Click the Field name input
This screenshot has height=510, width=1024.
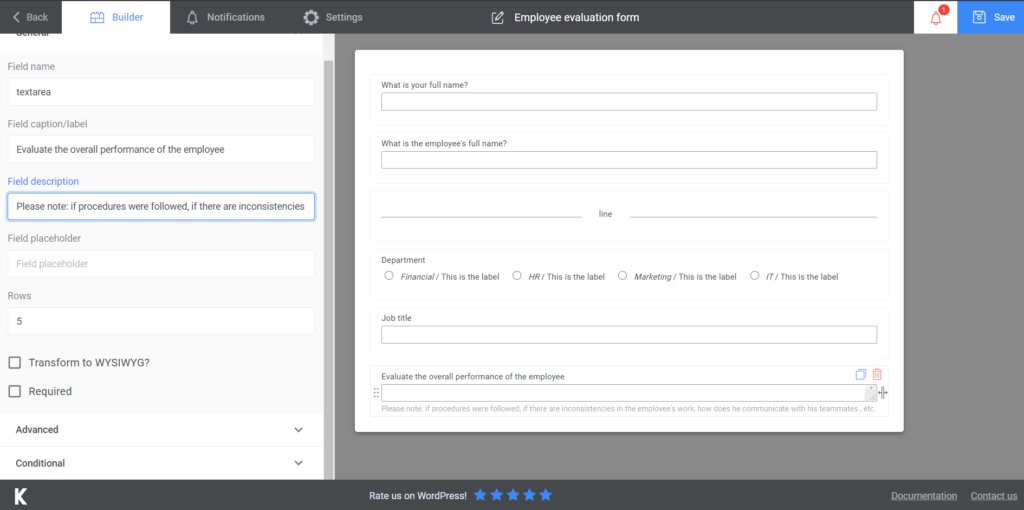coord(161,92)
